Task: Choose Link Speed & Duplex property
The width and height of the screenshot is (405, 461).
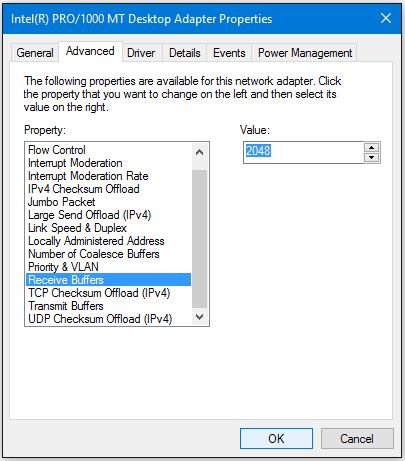Action: tap(108, 228)
